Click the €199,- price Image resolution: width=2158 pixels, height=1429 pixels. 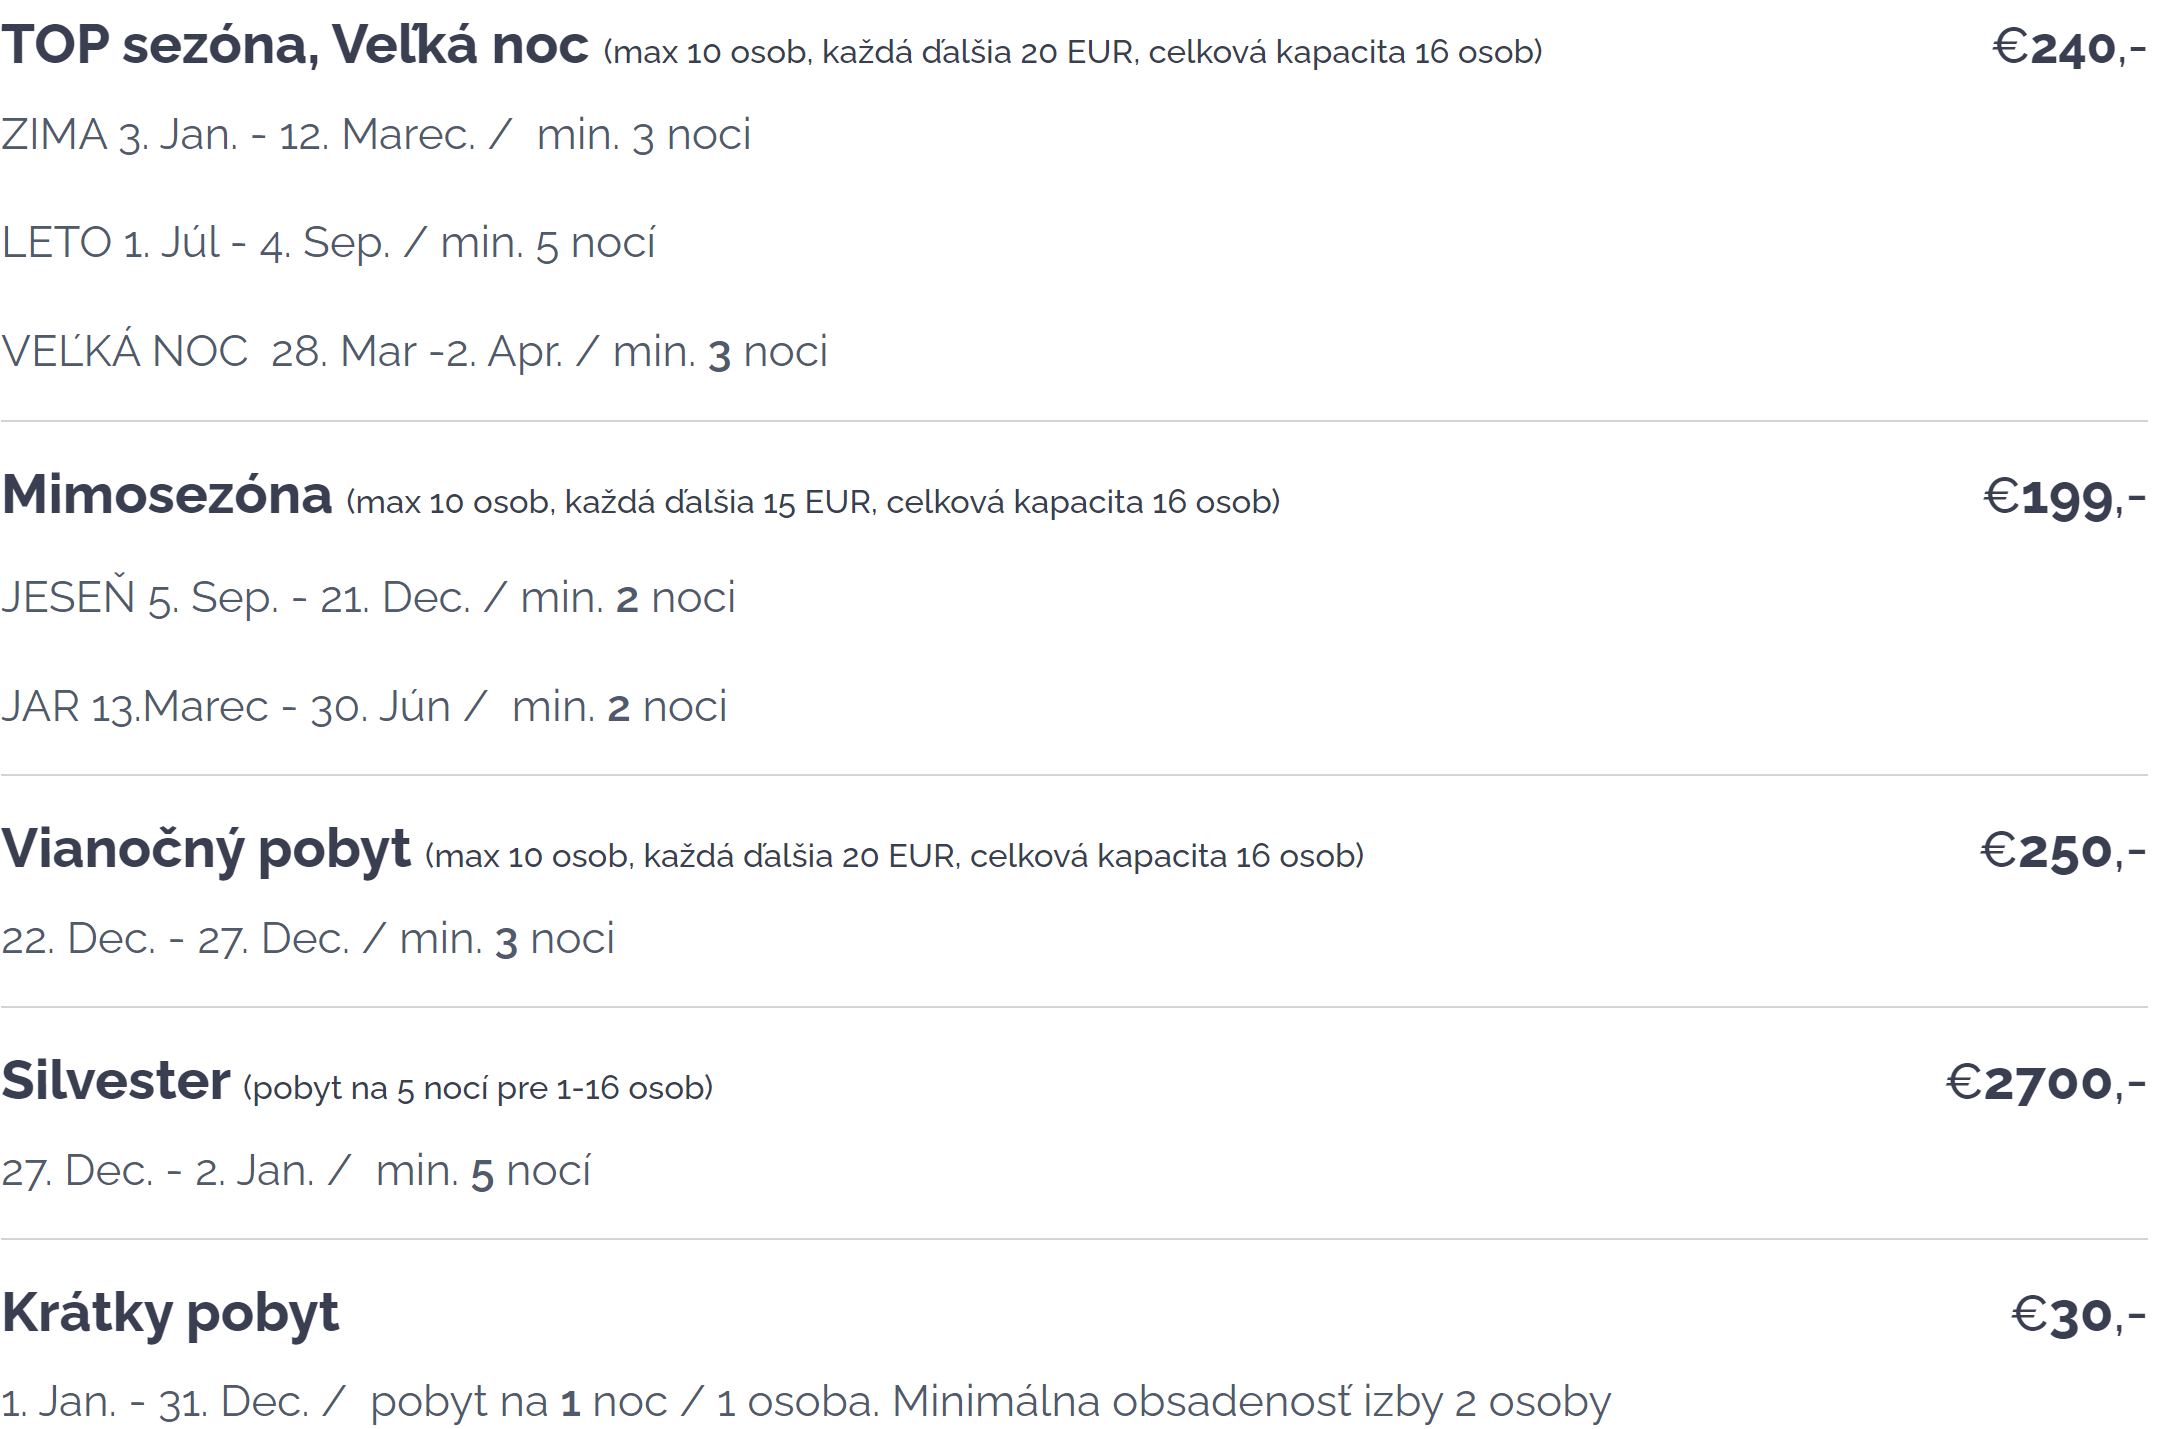pyautogui.click(x=2064, y=497)
